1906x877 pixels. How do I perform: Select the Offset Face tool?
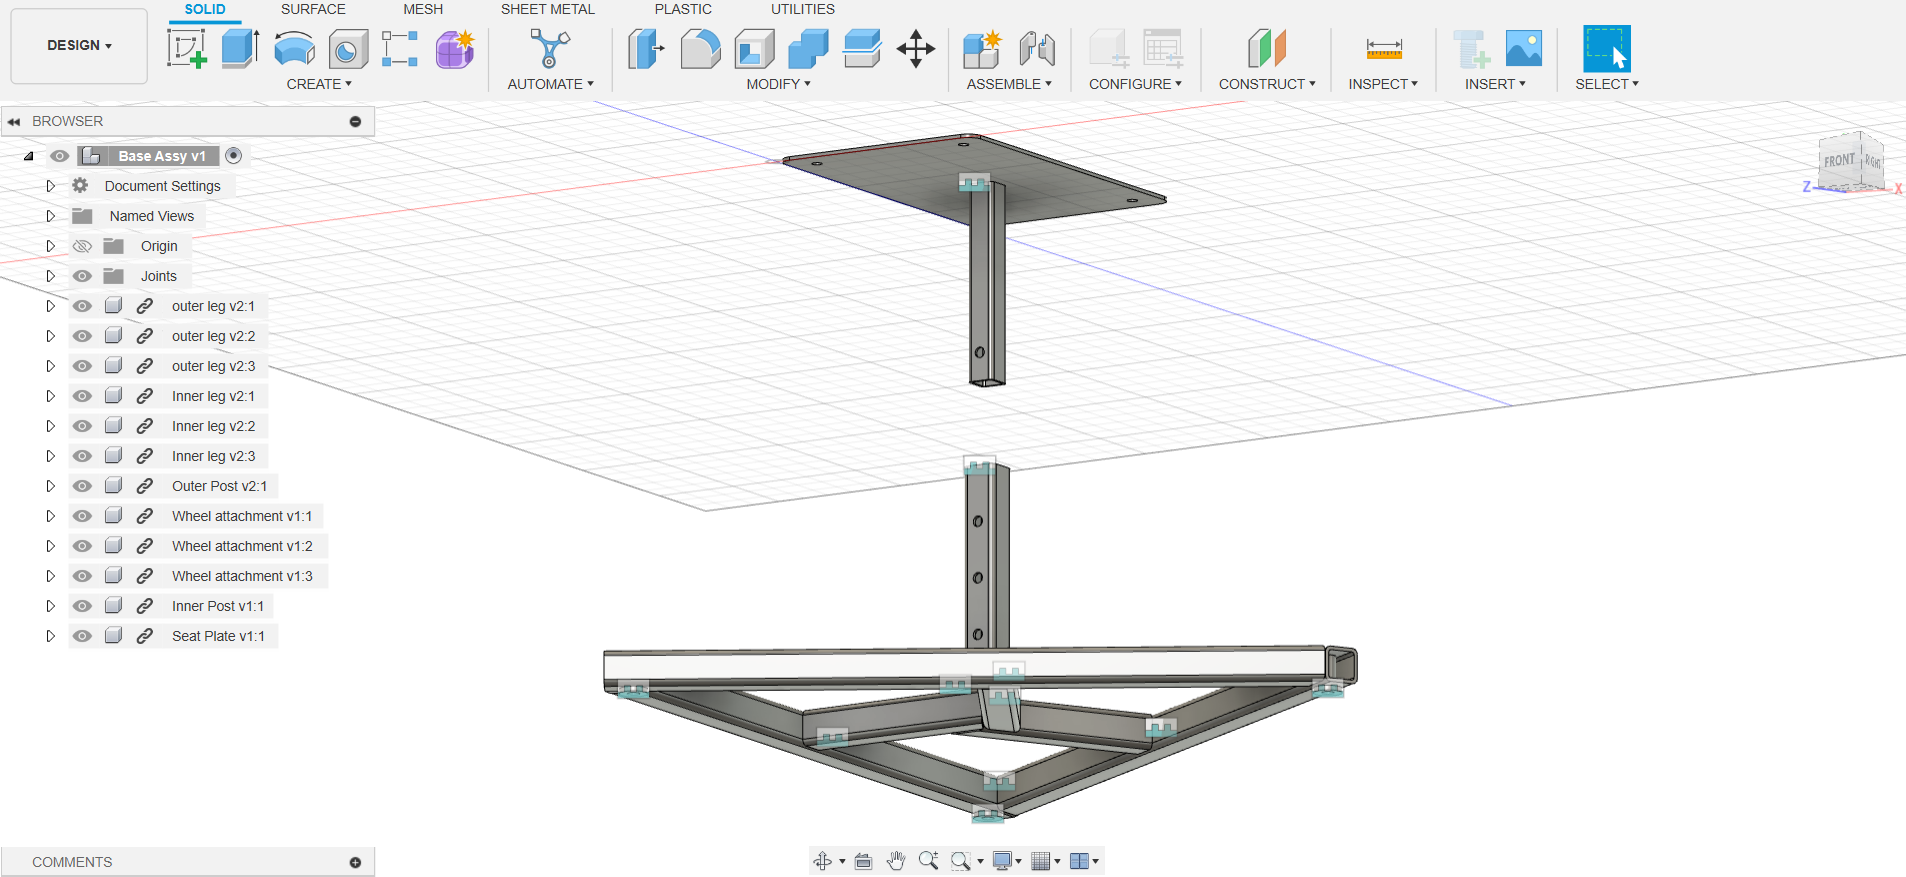click(x=862, y=48)
